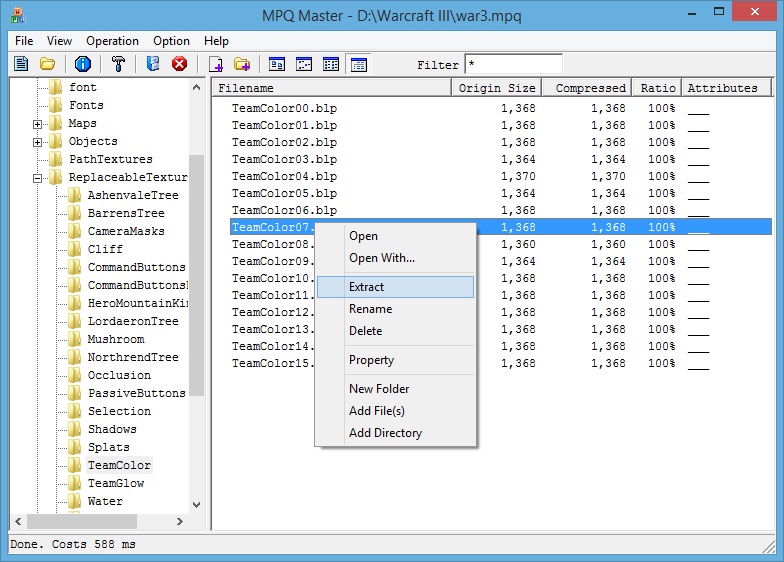
Task: Sort by the Origin Size column header
Action: coord(496,88)
